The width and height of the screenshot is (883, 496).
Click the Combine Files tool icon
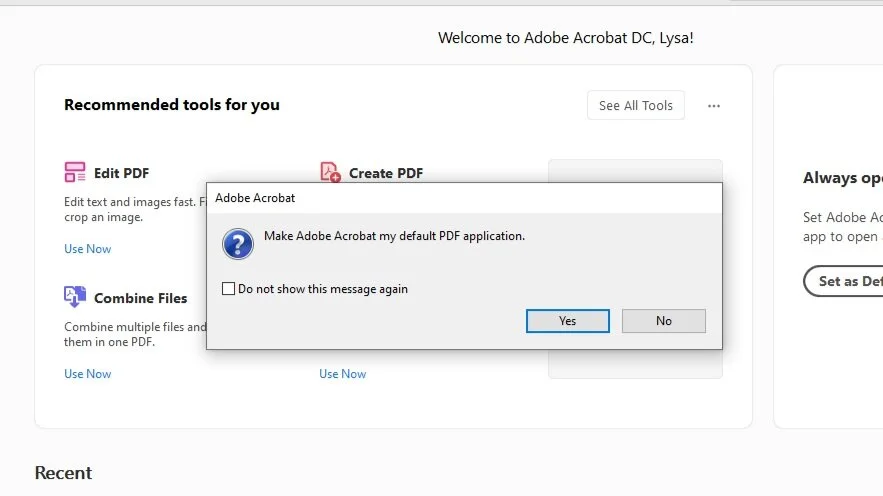75,297
